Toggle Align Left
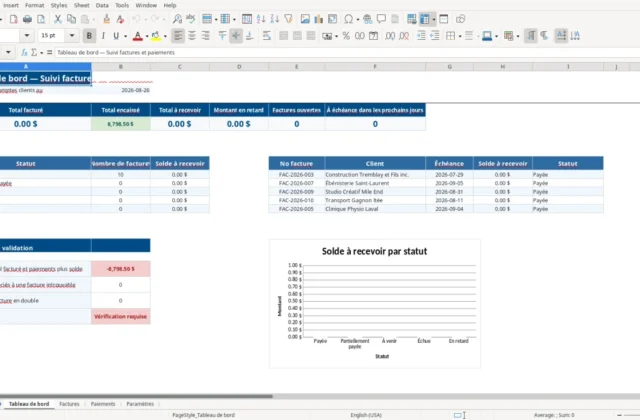The width and height of the screenshot is (640, 420). tap(178, 36)
